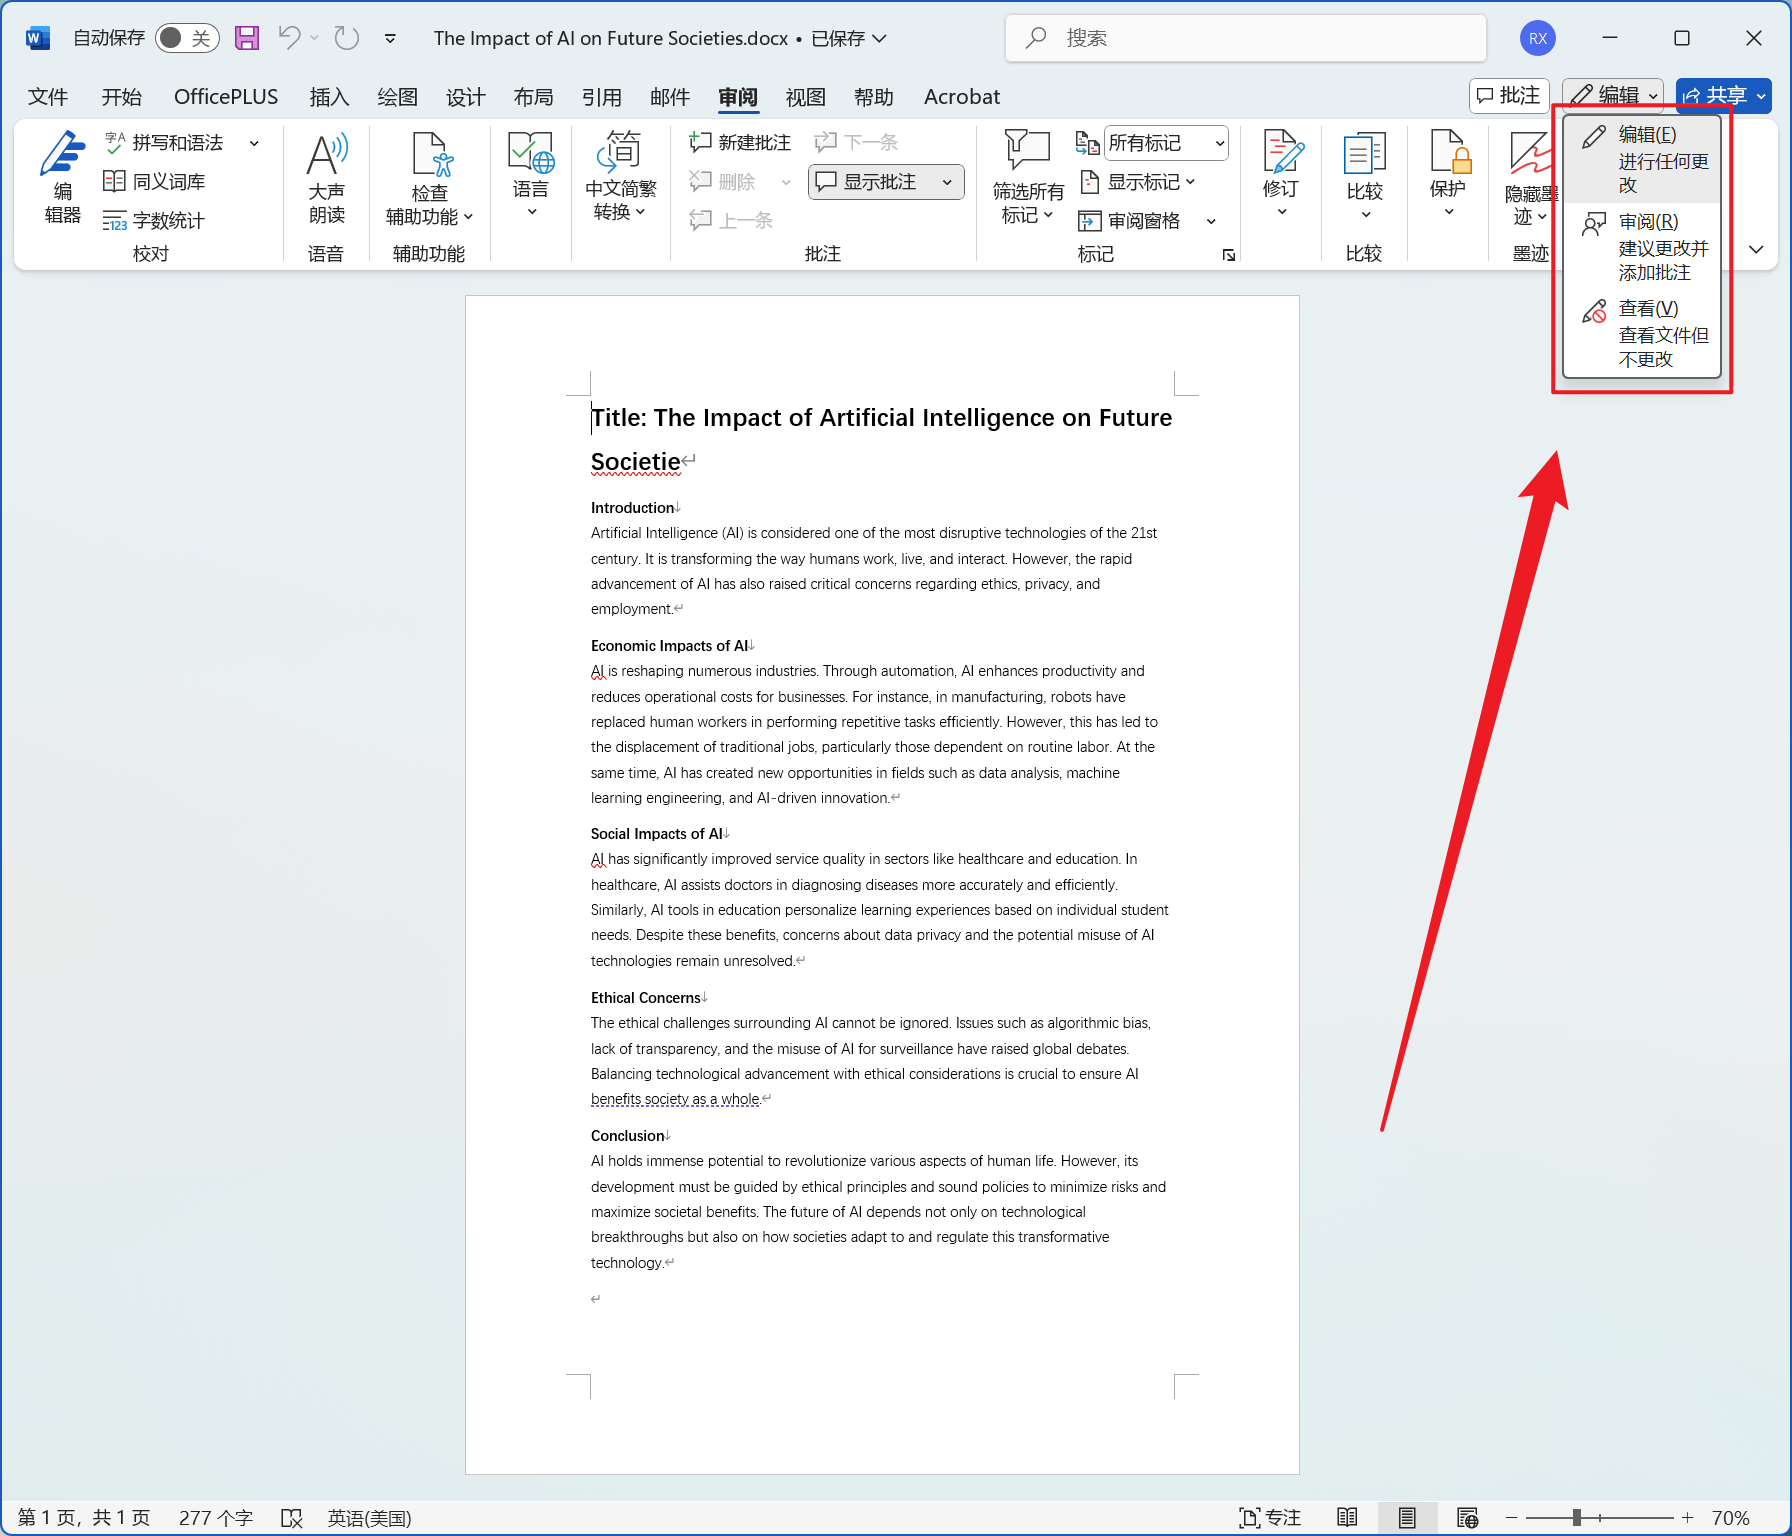Open Check Accessibility tool
Viewport: 1792px width, 1536px height.
[x=429, y=178]
